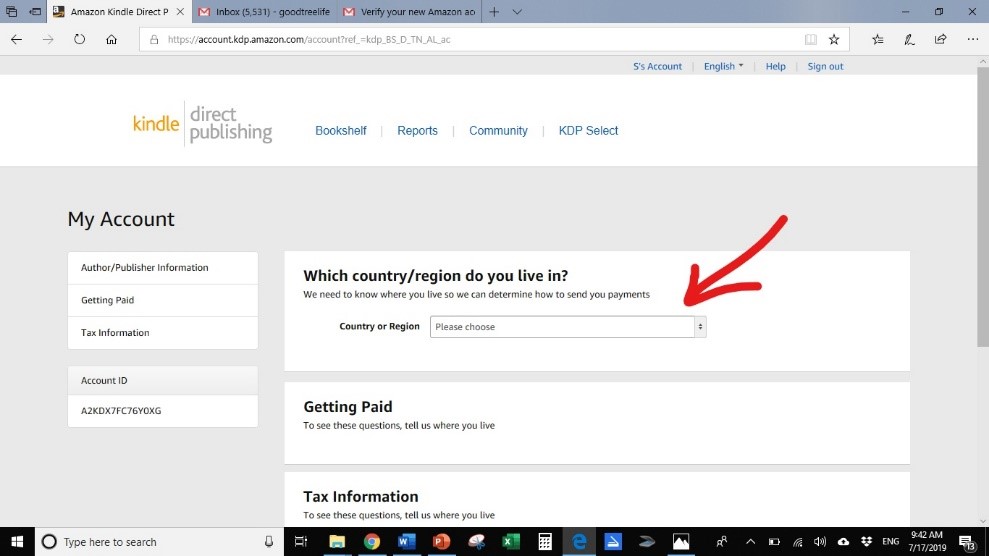This screenshot has width=989, height=556.
Task: Click the ENG input language indicator
Action: click(891, 542)
